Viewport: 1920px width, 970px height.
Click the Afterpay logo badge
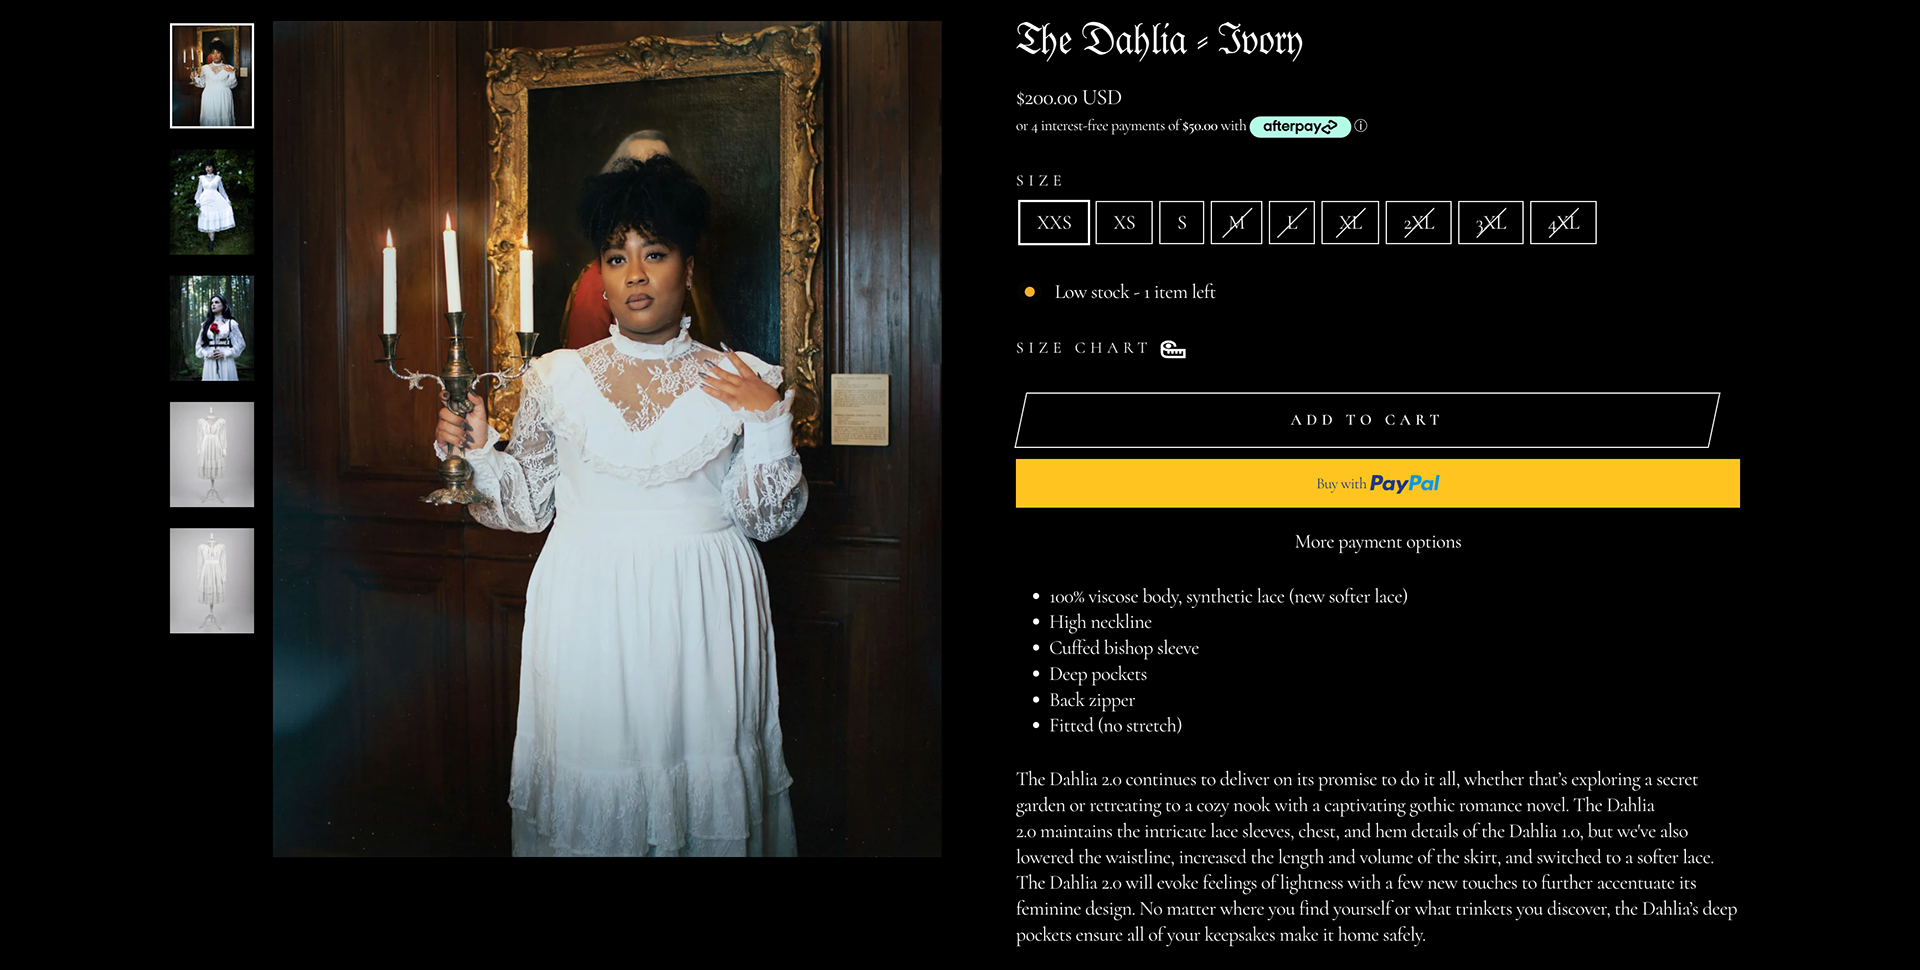(x=1300, y=127)
